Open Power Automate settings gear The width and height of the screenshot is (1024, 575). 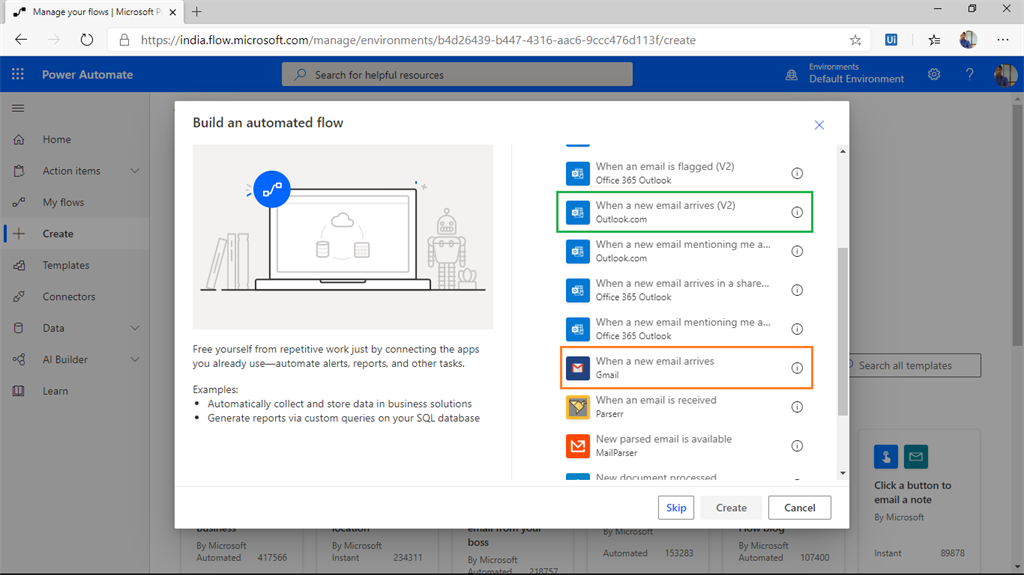point(934,74)
